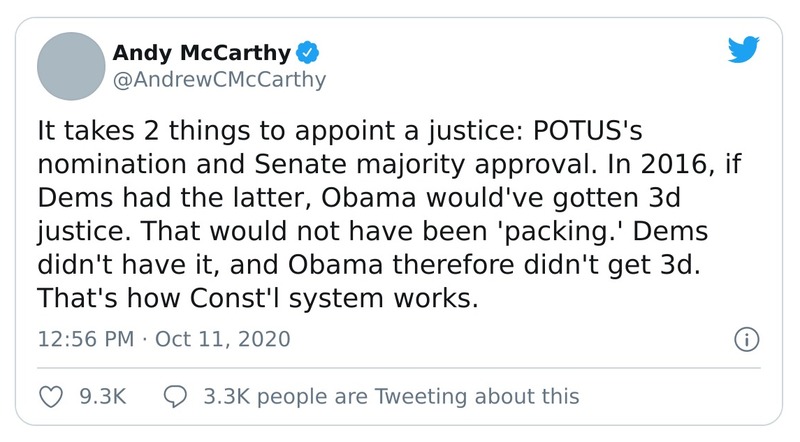Click the reply speech bubble icon
800x442 pixels.
tap(174, 396)
